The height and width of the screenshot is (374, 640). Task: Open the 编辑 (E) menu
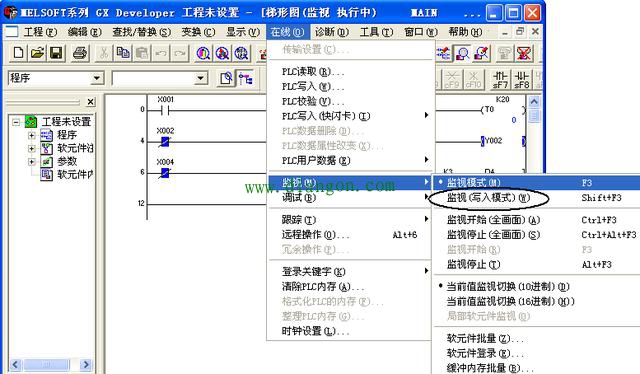(x=84, y=32)
